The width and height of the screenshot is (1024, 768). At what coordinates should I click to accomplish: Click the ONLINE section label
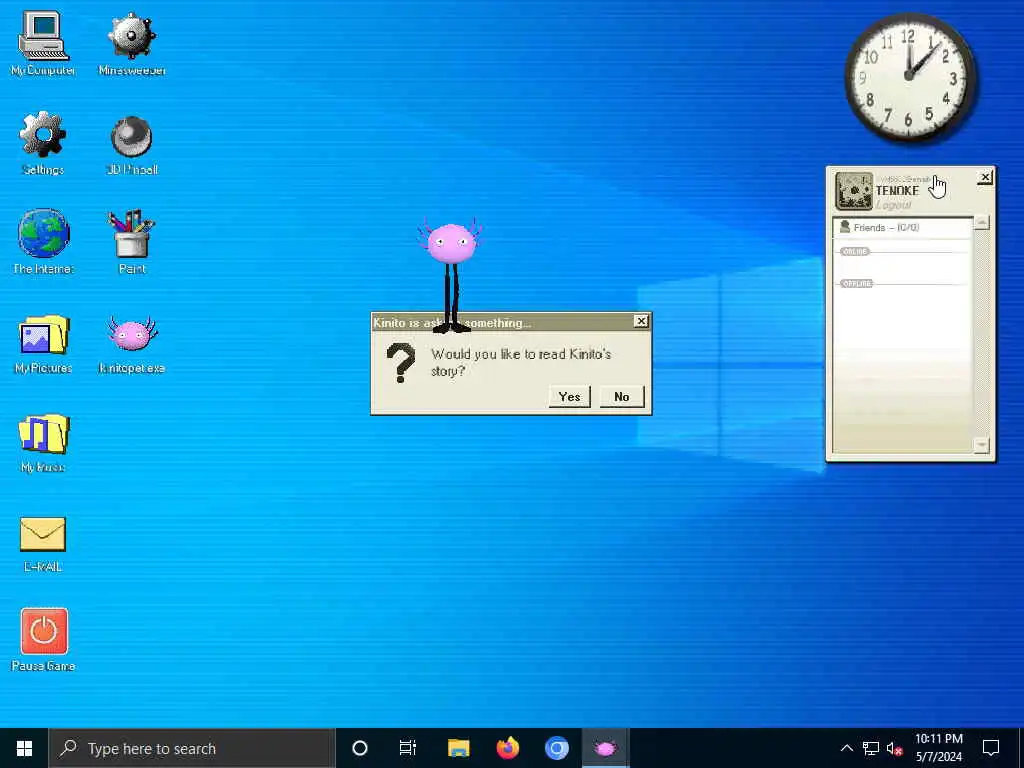pyautogui.click(x=855, y=251)
